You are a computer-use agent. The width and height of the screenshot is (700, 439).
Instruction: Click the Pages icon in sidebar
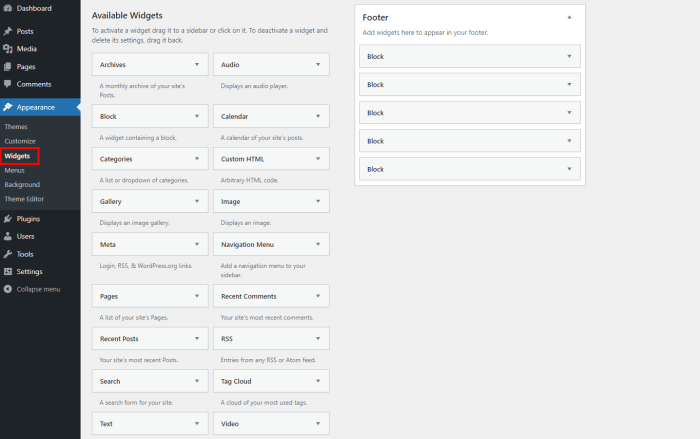8,67
